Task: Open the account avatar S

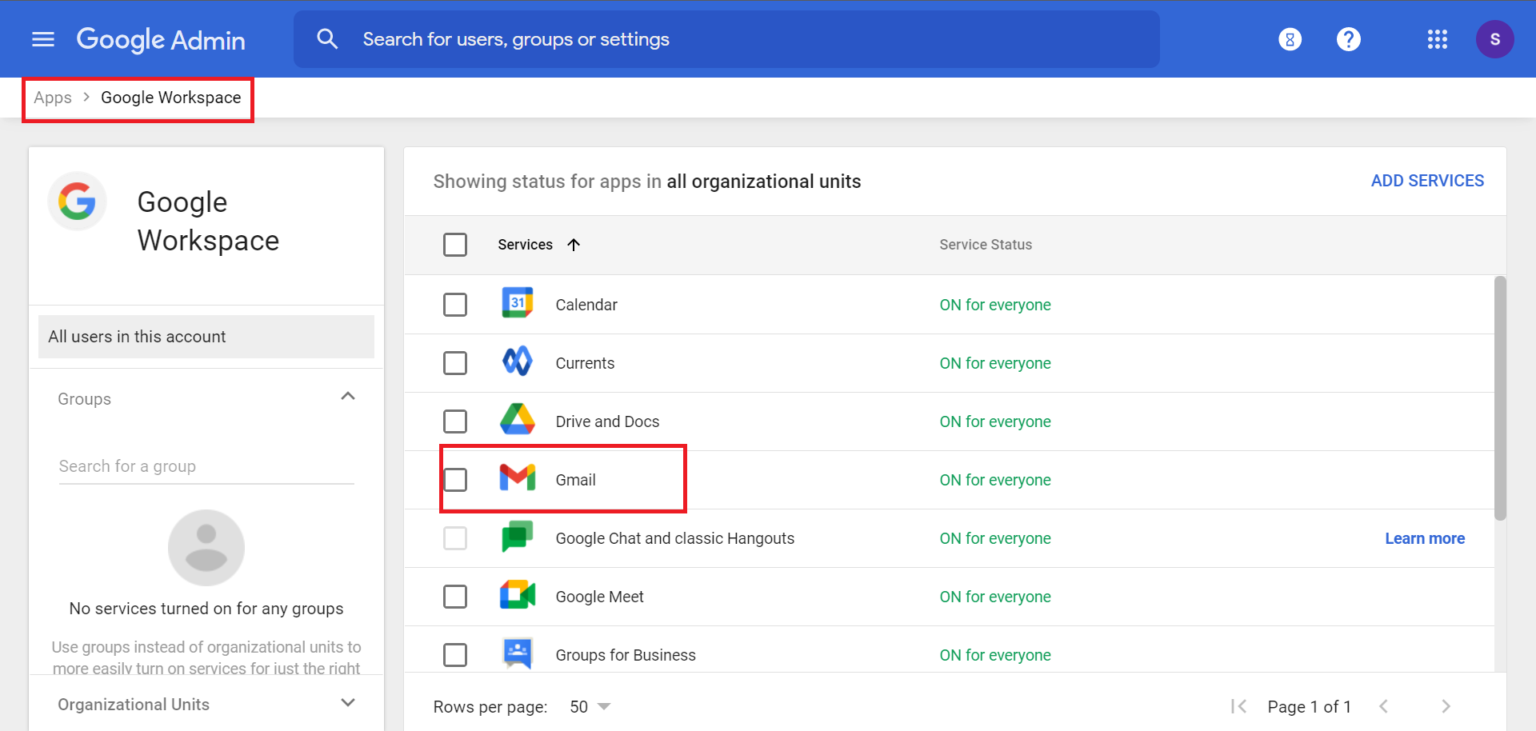Action: (1495, 39)
